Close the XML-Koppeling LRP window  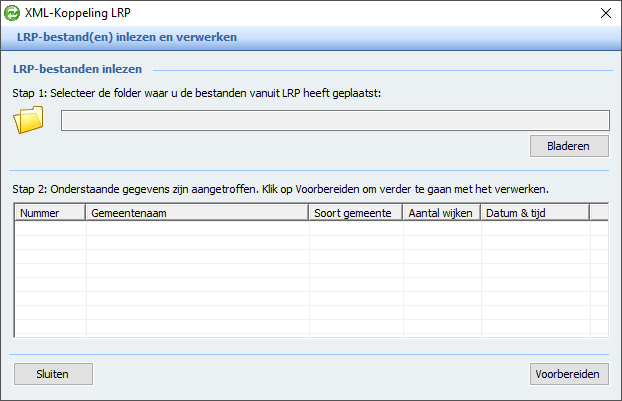606,13
